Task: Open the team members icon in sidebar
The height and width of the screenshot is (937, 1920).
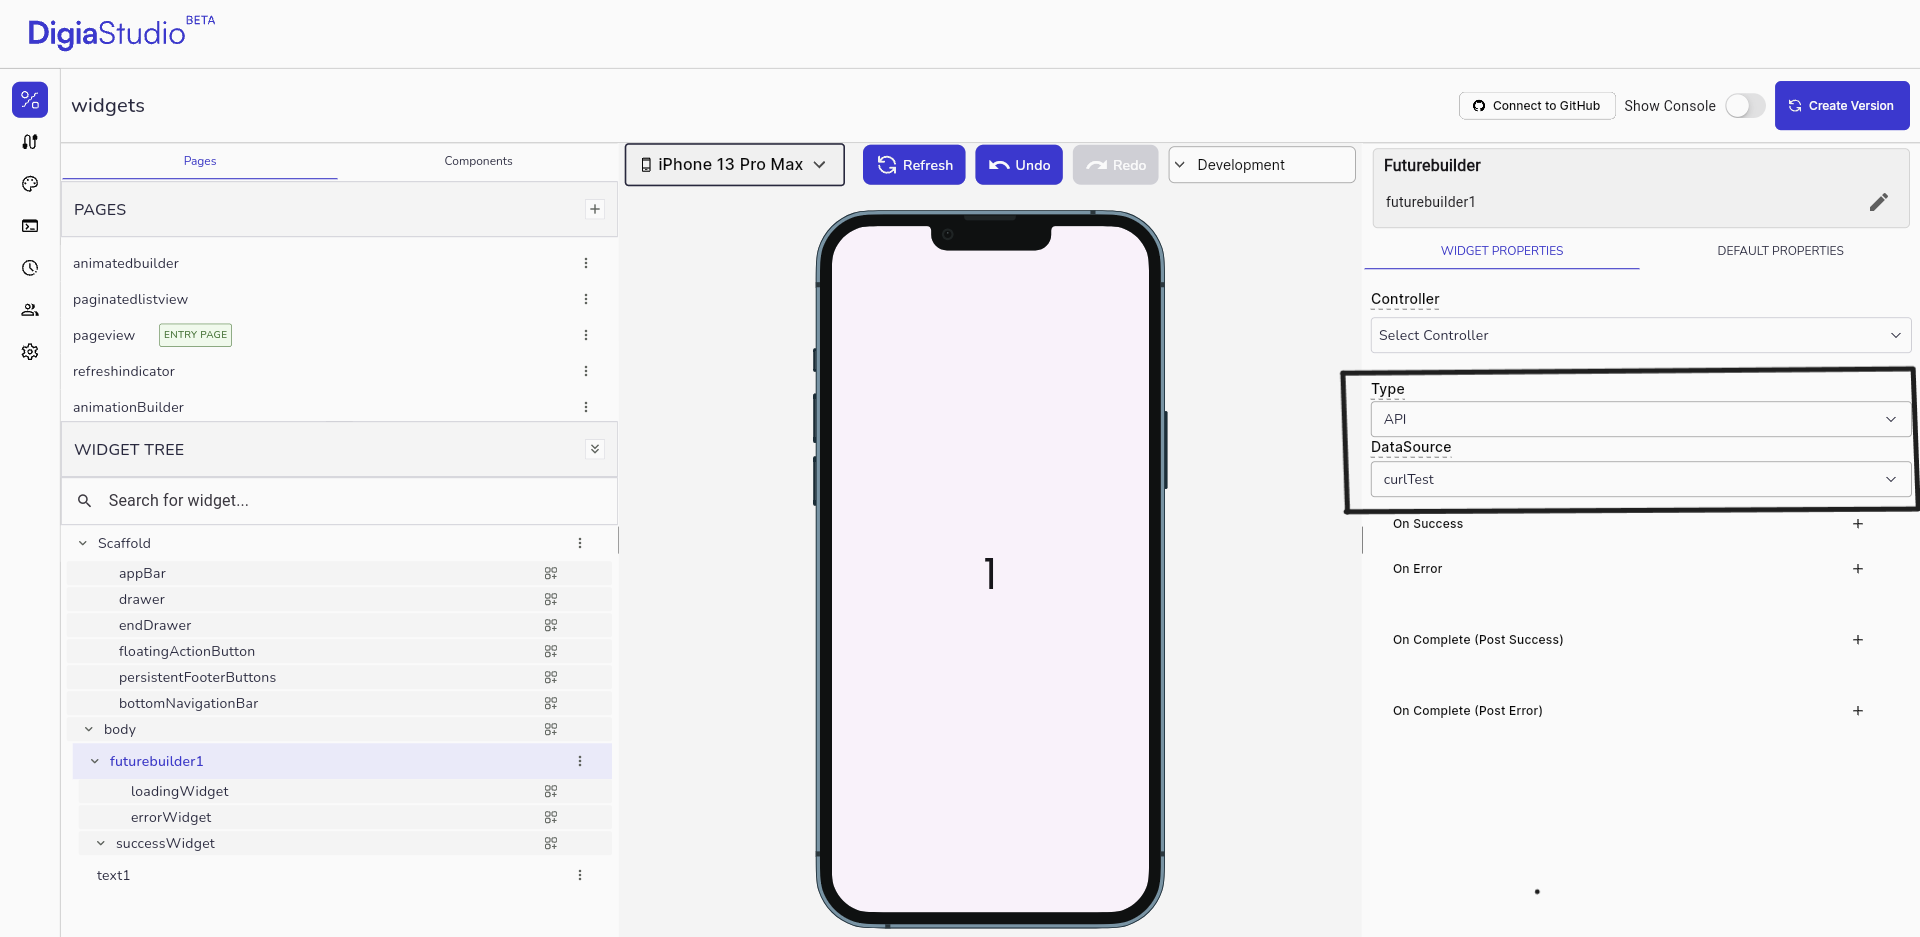Action: (30, 310)
